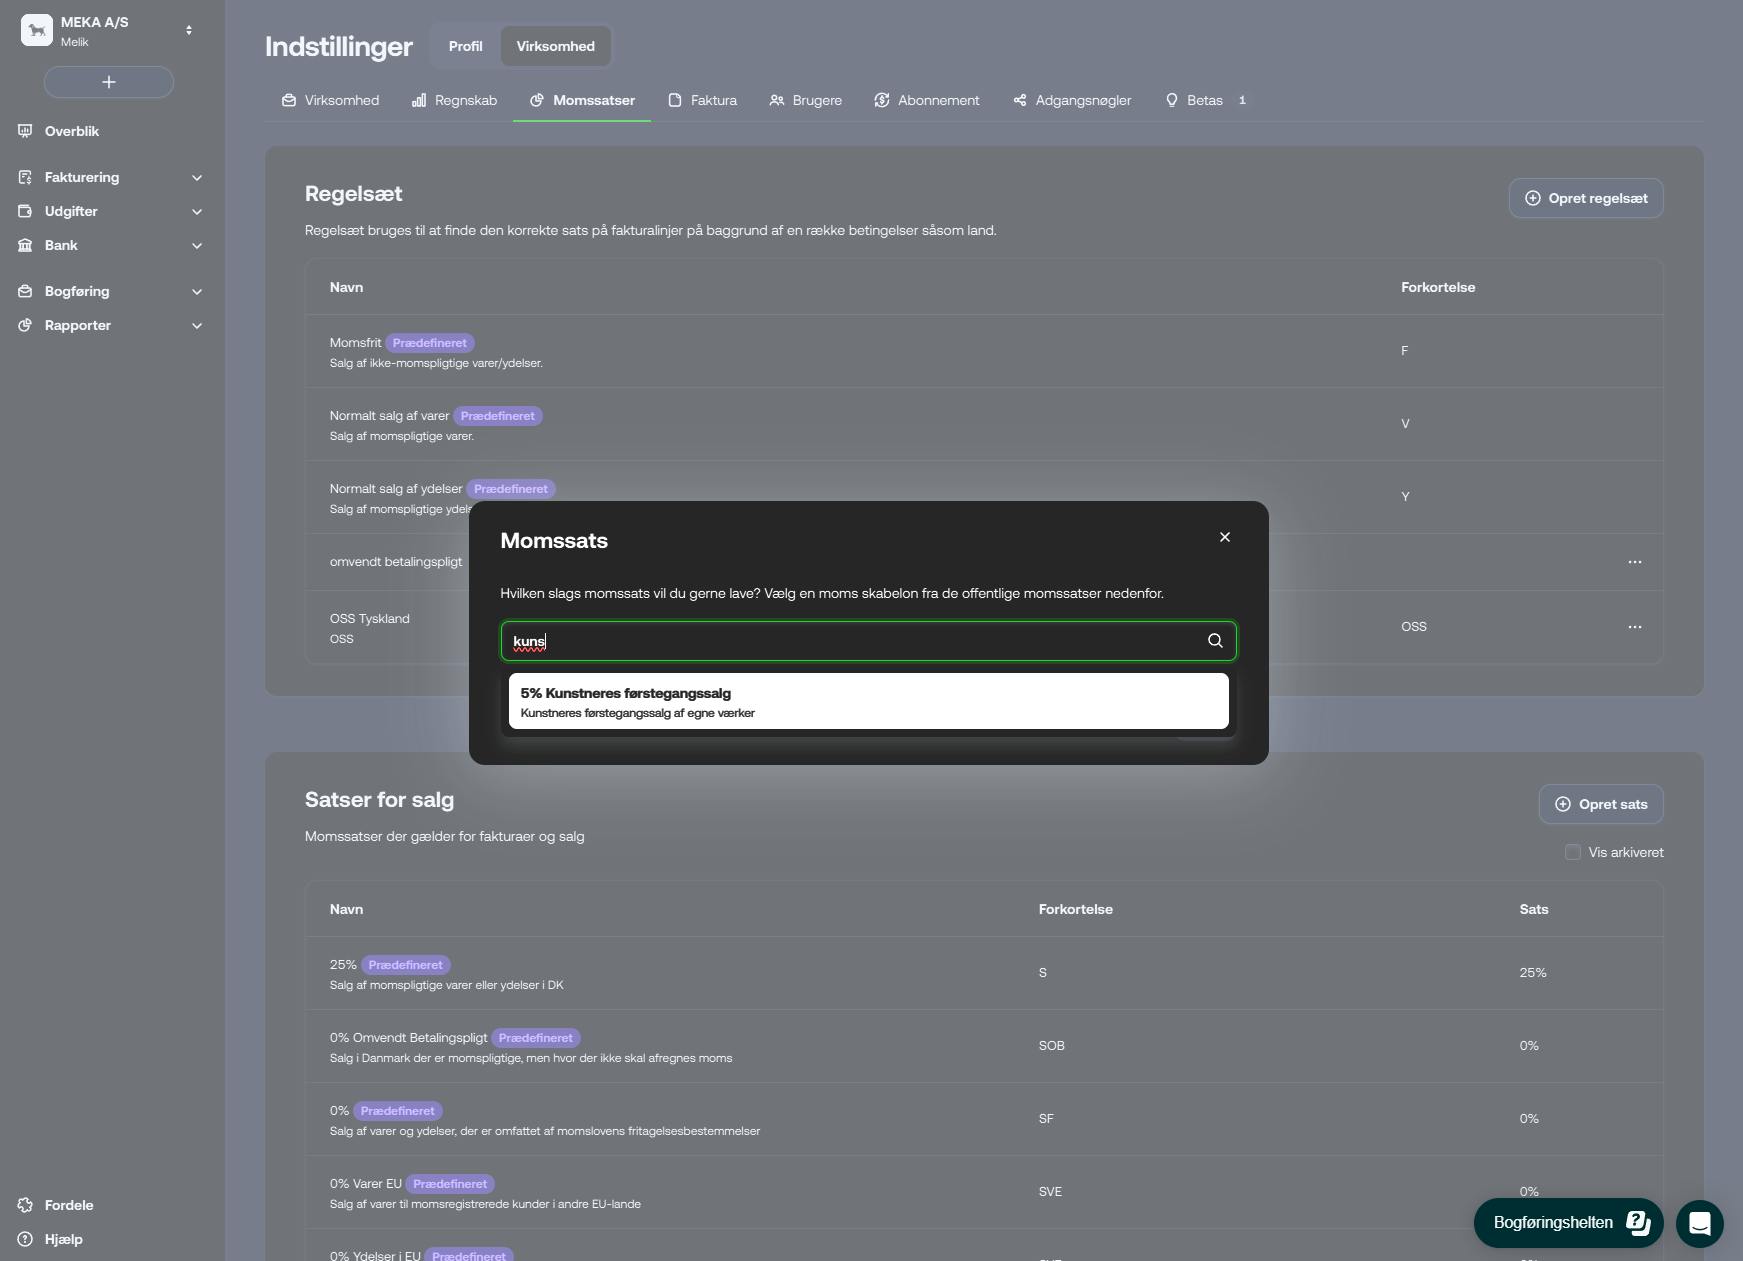Screen dimensions: 1743x1261
Task: Select 5% Kunstneres førstegangssalg result
Action: point(868,701)
